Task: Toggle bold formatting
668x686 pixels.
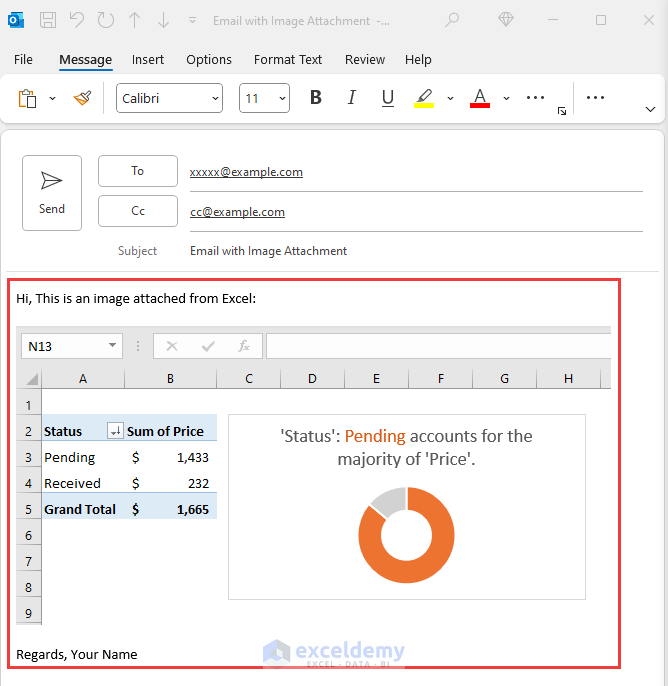Action: pyautogui.click(x=316, y=97)
